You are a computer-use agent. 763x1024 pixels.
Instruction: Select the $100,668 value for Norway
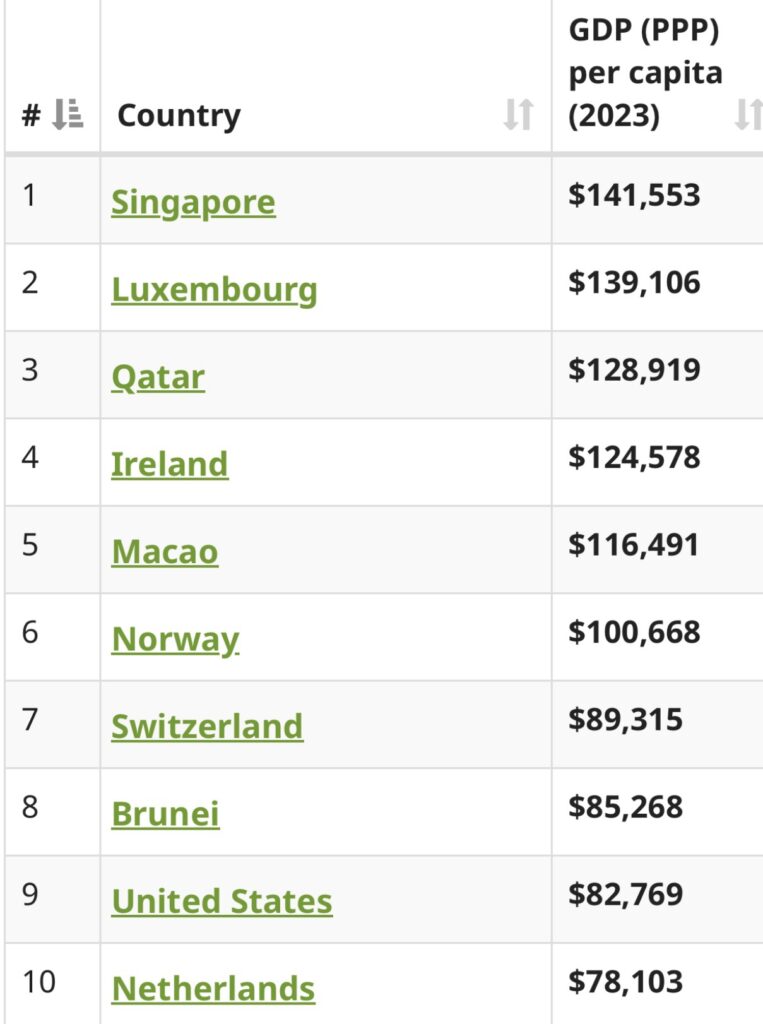(634, 632)
